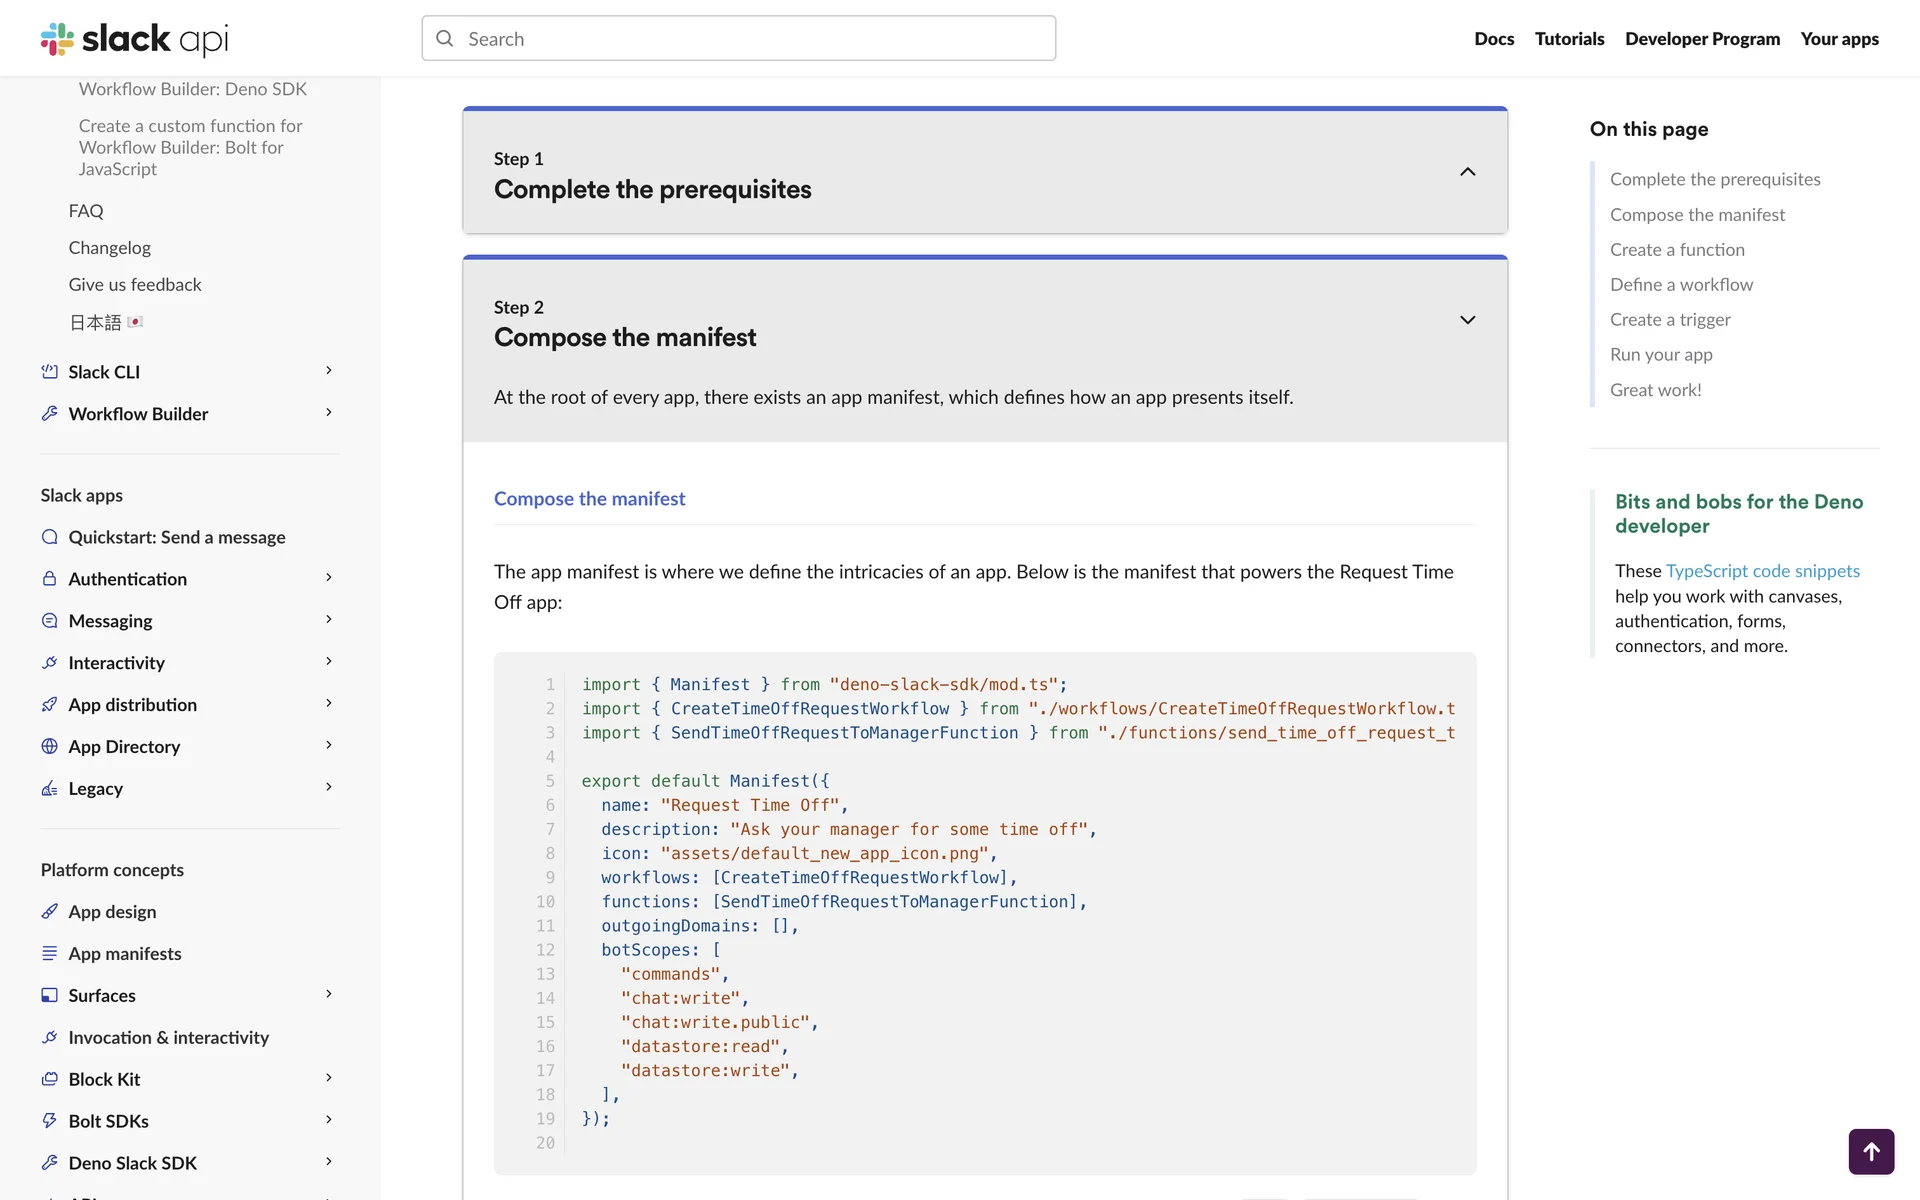Click the App distribution rocket icon

coord(49,705)
